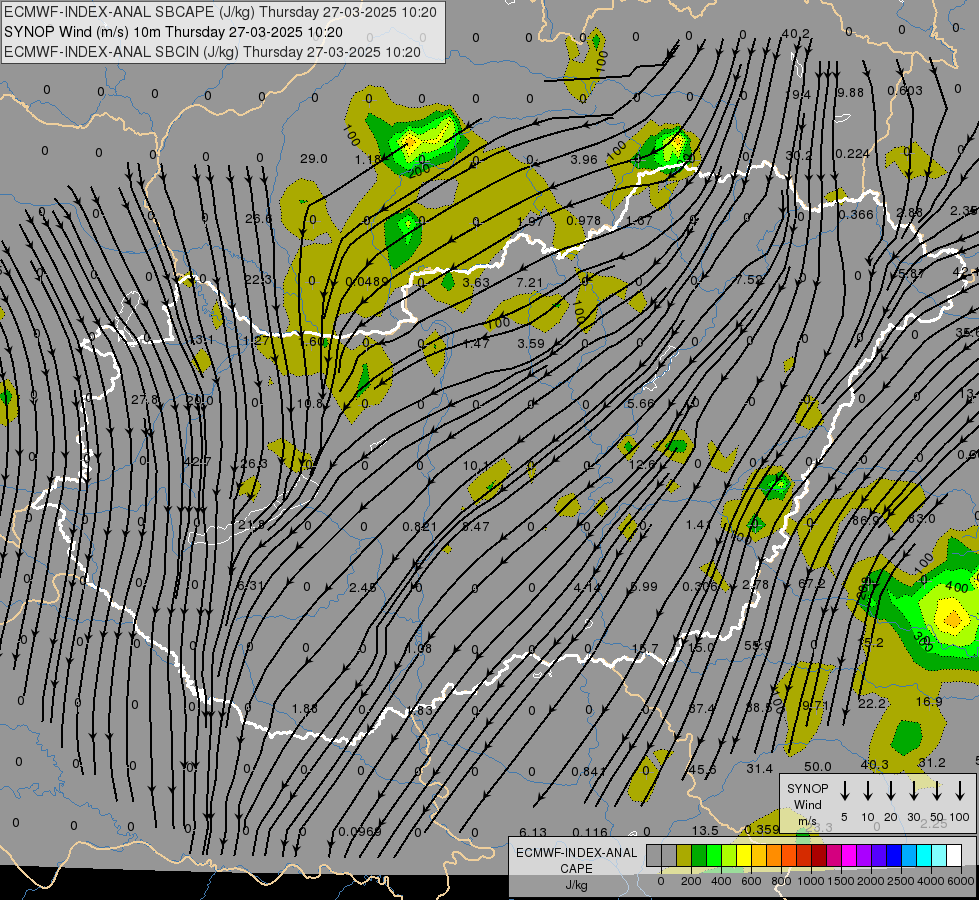Click the 30 m/s wind arrow in legend
Image resolution: width=979 pixels, height=900 pixels.
coord(914,791)
